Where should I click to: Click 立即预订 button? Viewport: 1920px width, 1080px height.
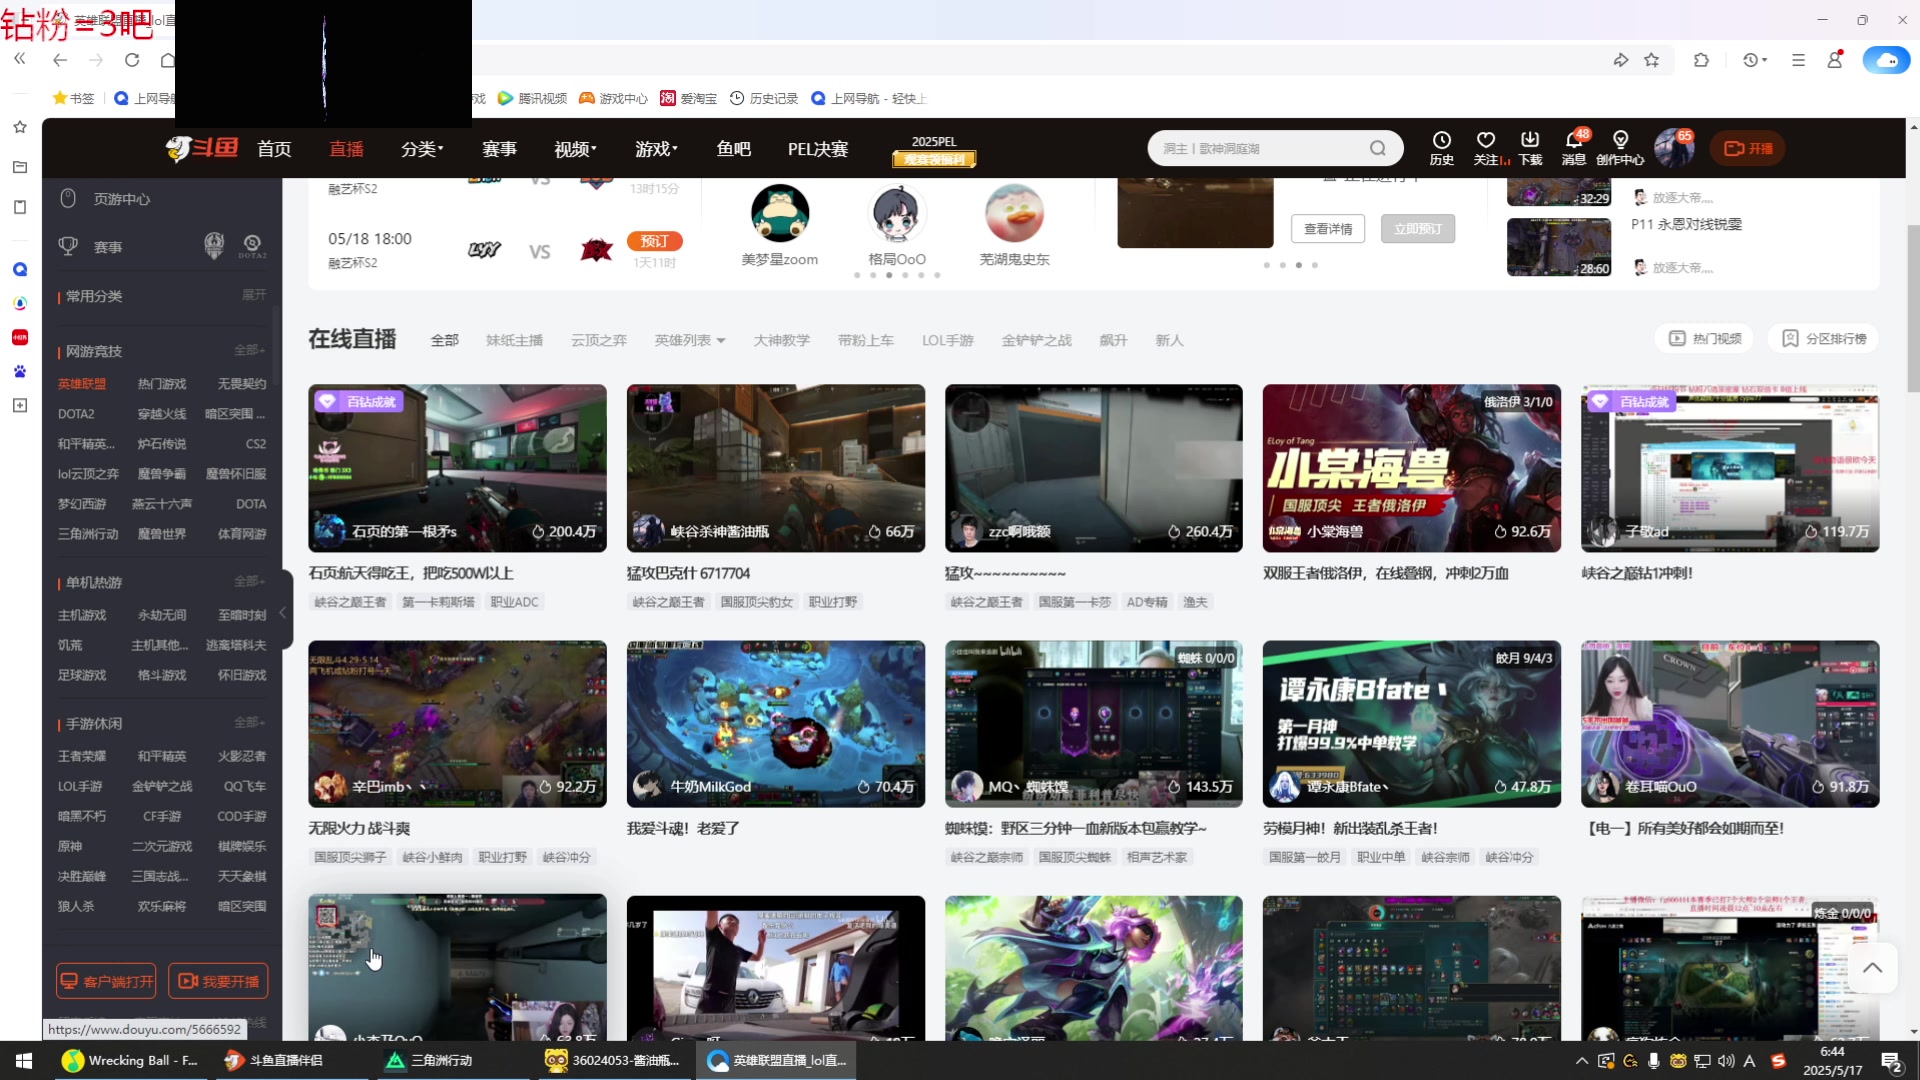(1418, 229)
